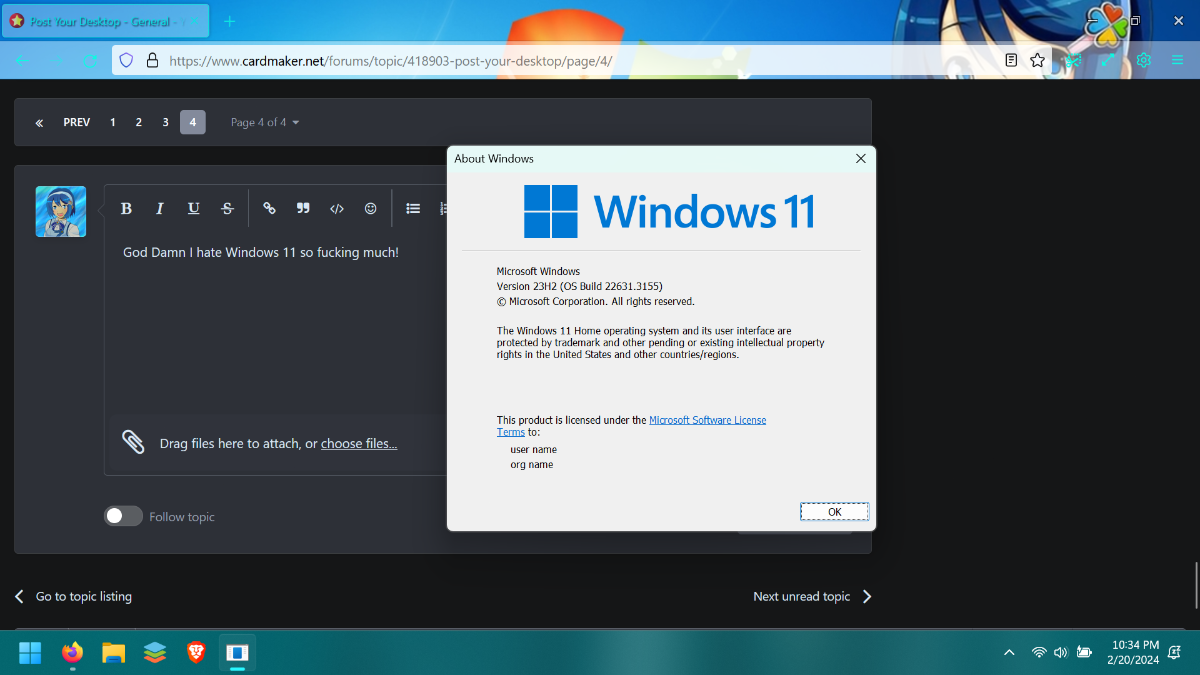The image size is (1200, 675).
Task: Open the notification bell in taskbar
Action: 1175,653
